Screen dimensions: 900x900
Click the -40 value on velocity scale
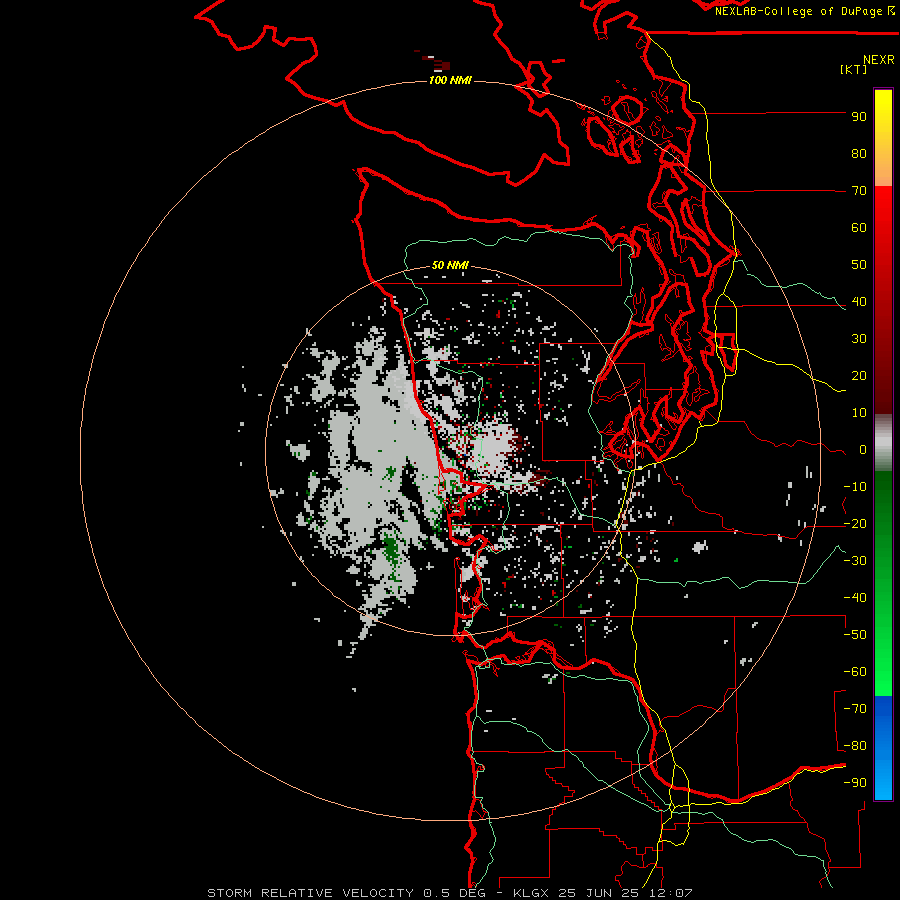[855, 598]
